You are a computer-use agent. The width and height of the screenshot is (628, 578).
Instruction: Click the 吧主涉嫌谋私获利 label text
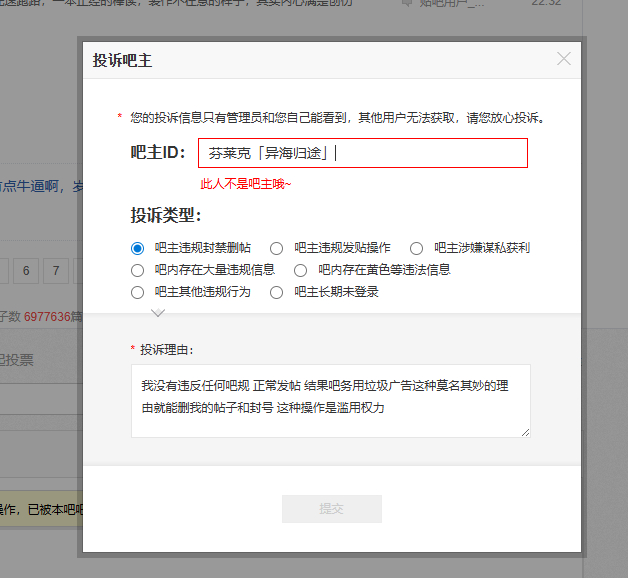pos(482,248)
